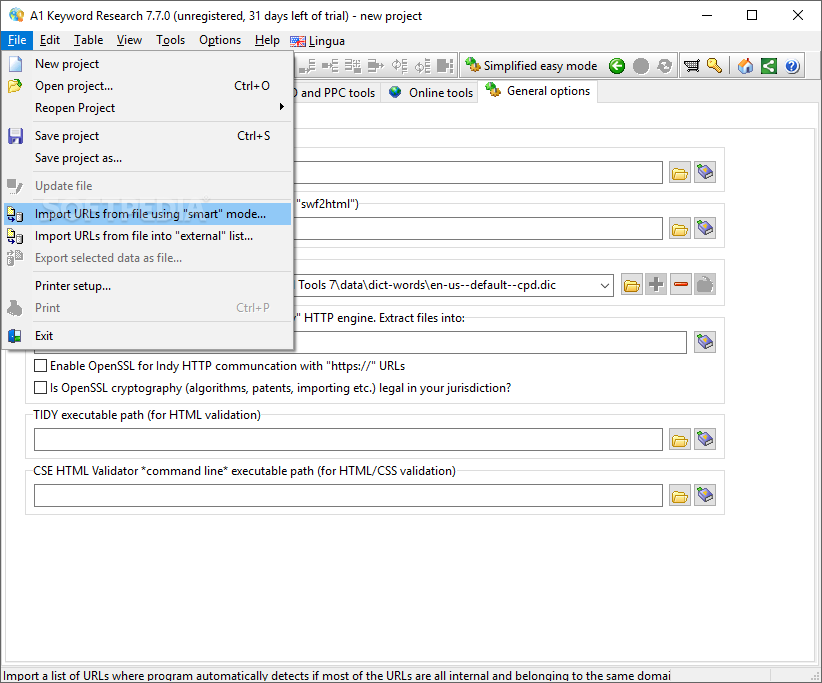Image resolution: width=822 pixels, height=683 pixels.
Task: Click folder browse icon for CSE HTML Validator
Action: click(680, 496)
